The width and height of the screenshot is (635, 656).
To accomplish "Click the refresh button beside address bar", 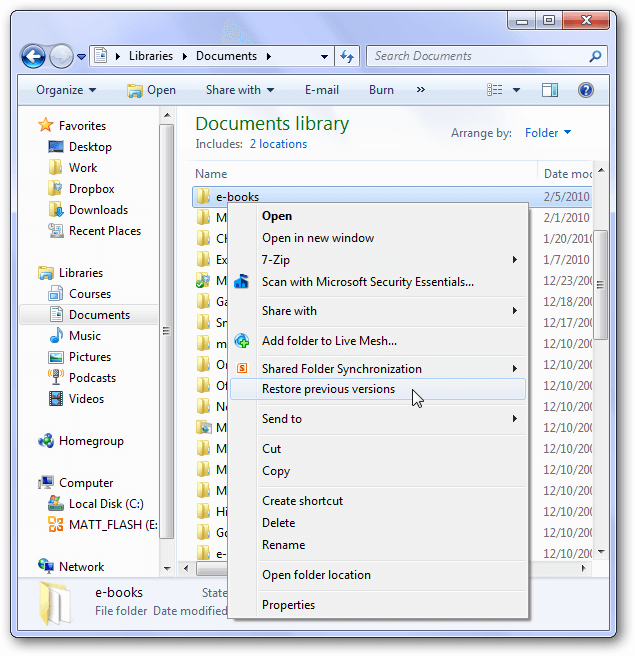I will pyautogui.click(x=348, y=56).
